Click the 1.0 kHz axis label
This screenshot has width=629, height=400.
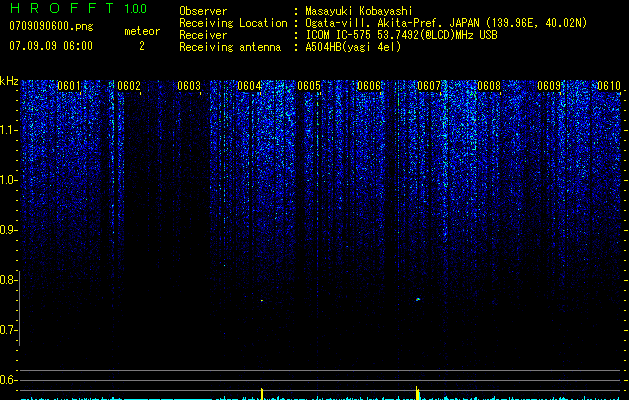tap(8, 180)
